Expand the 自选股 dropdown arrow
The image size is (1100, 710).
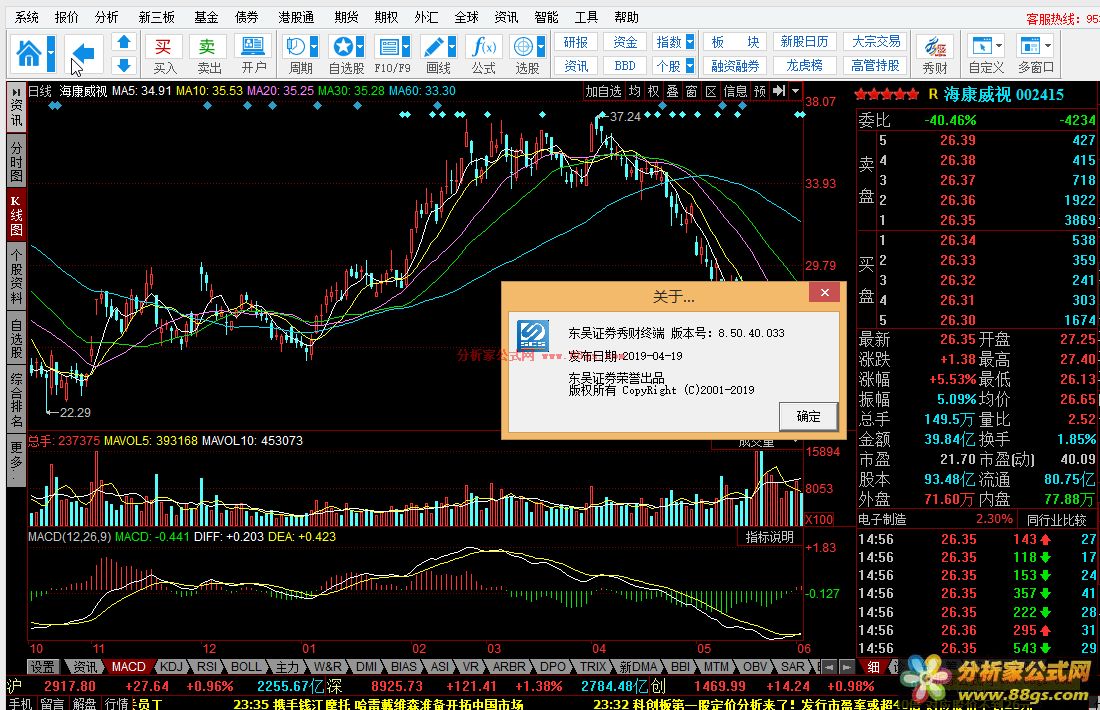point(360,47)
